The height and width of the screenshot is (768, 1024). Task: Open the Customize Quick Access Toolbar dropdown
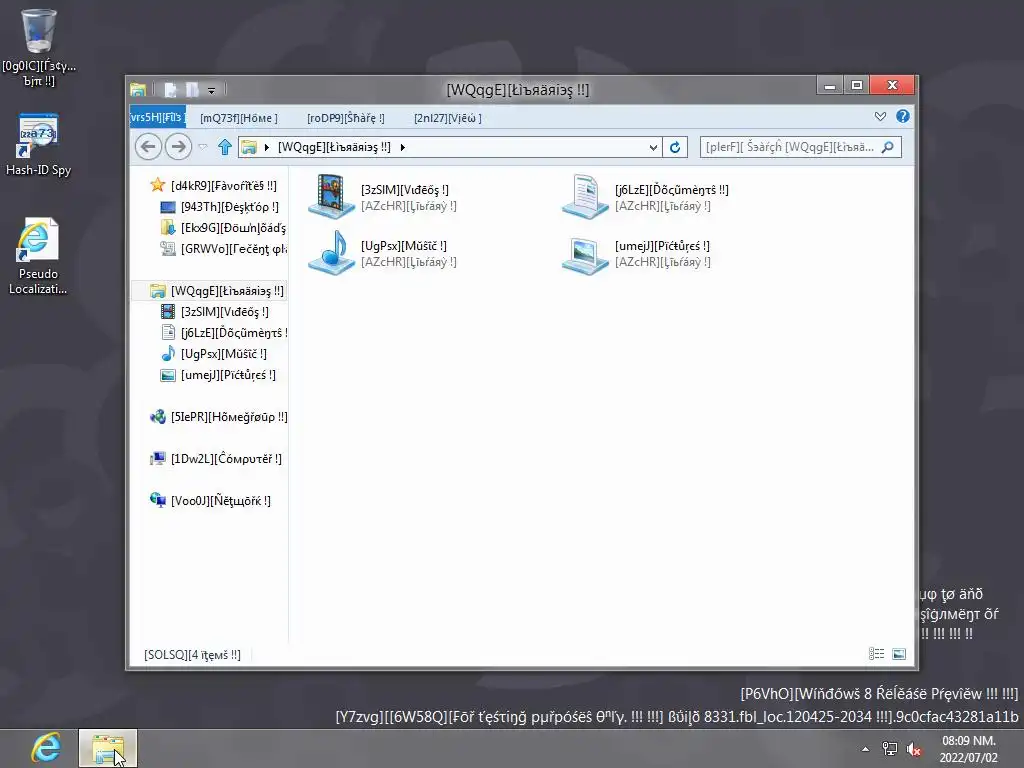click(x=211, y=90)
